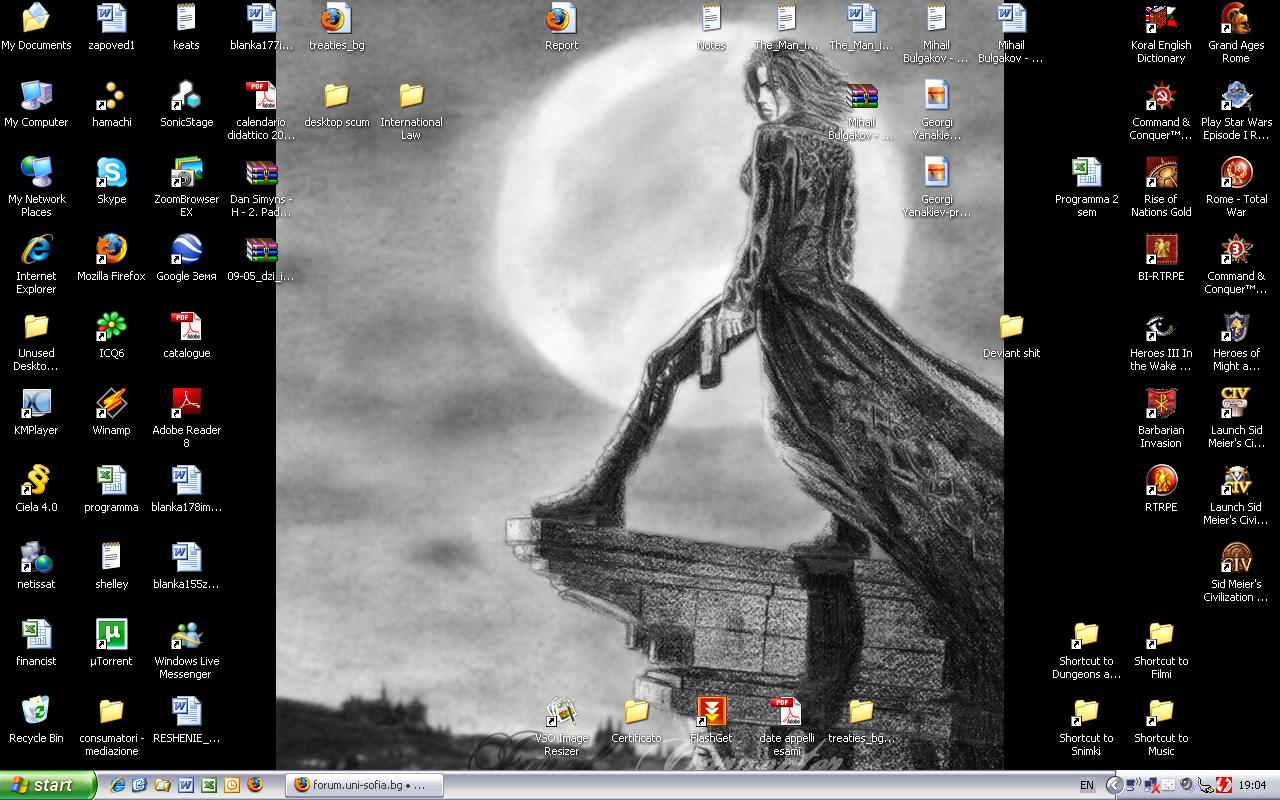Open the µTorrent desktop icon
This screenshot has height=800, width=1280.
click(111, 635)
